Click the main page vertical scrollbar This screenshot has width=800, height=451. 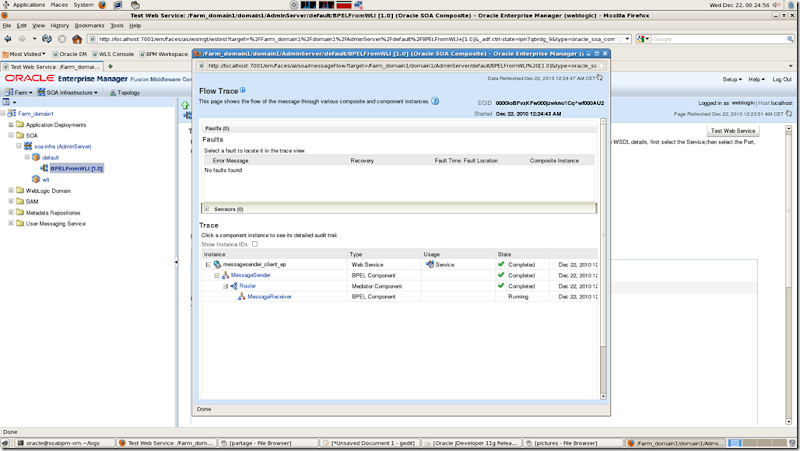coord(788,275)
